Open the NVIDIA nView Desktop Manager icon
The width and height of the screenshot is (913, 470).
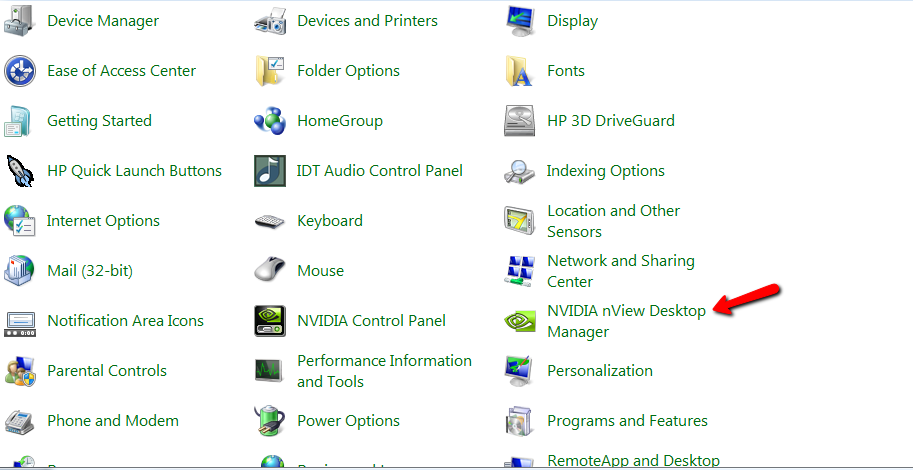[x=520, y=321]
